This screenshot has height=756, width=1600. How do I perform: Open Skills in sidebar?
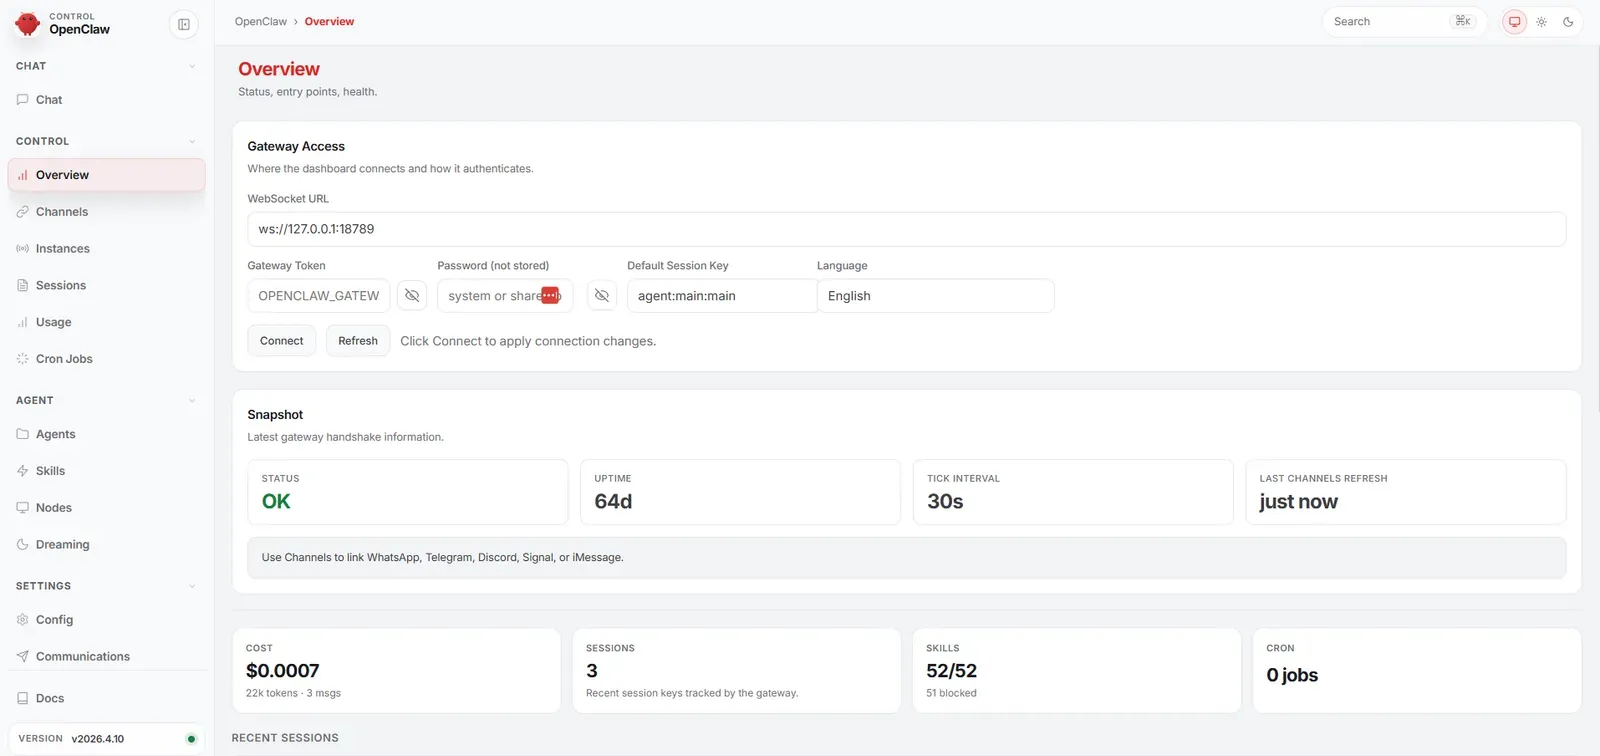(x=106, y=471)
